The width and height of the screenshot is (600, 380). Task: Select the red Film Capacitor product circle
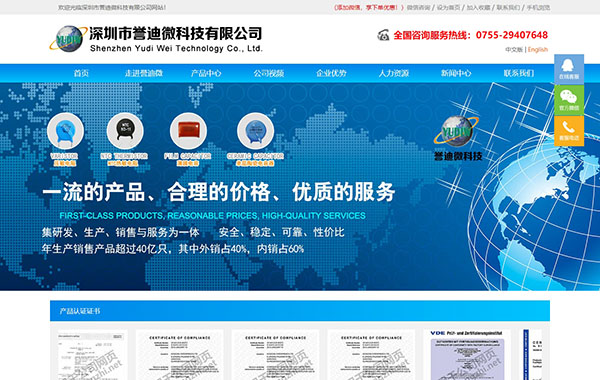(x=188, y=131)
